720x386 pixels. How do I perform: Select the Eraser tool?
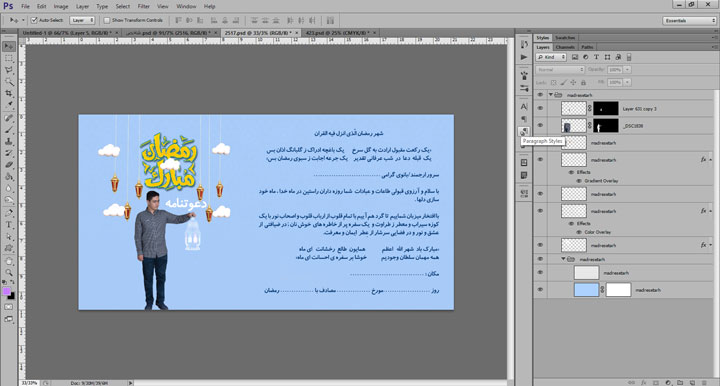9,165
